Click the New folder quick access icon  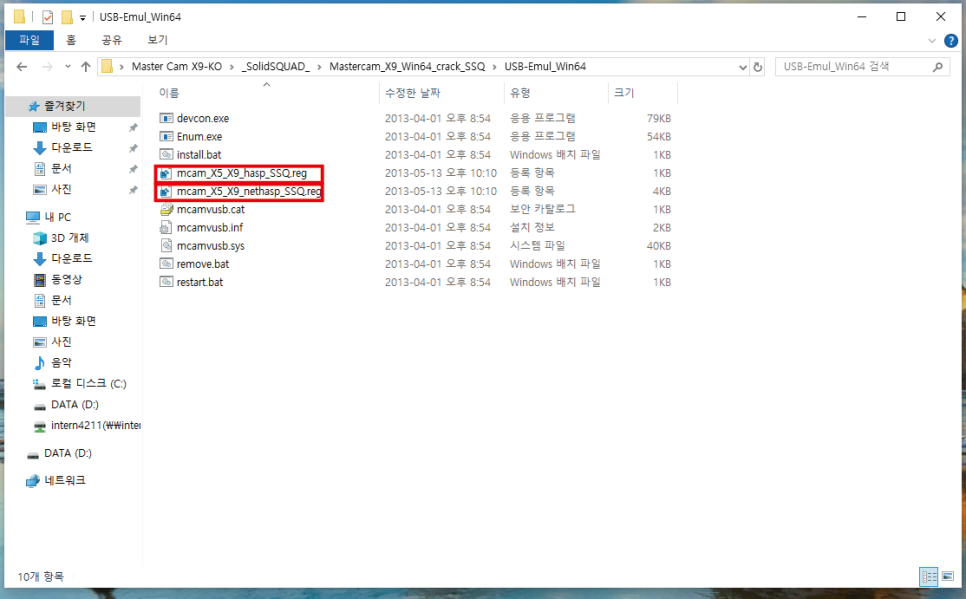click(x=67, y=17)
